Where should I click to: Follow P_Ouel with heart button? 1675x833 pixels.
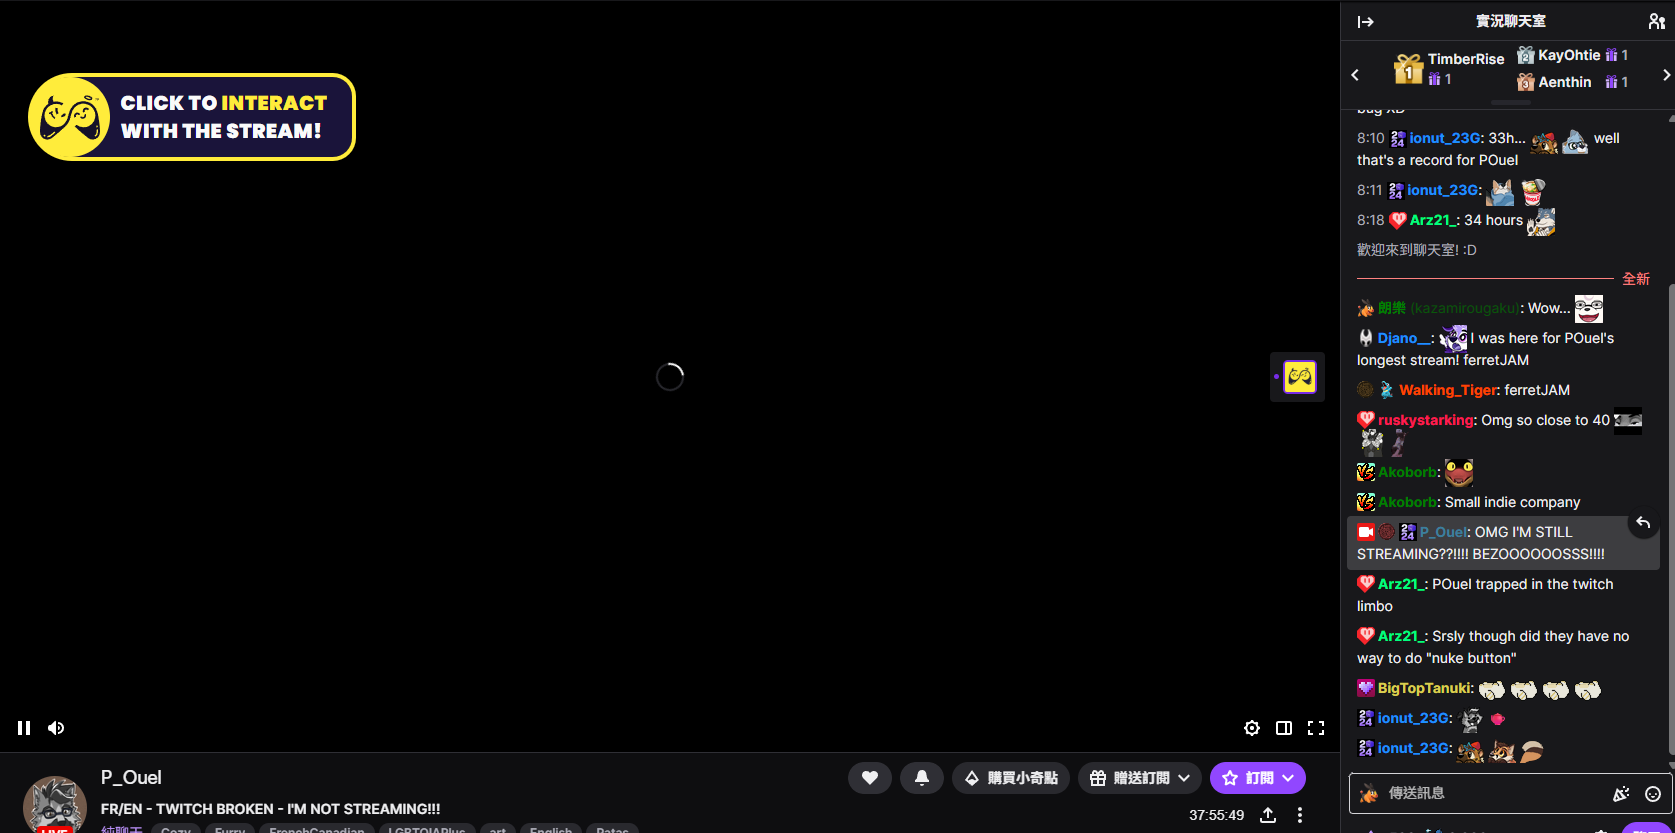870,778
